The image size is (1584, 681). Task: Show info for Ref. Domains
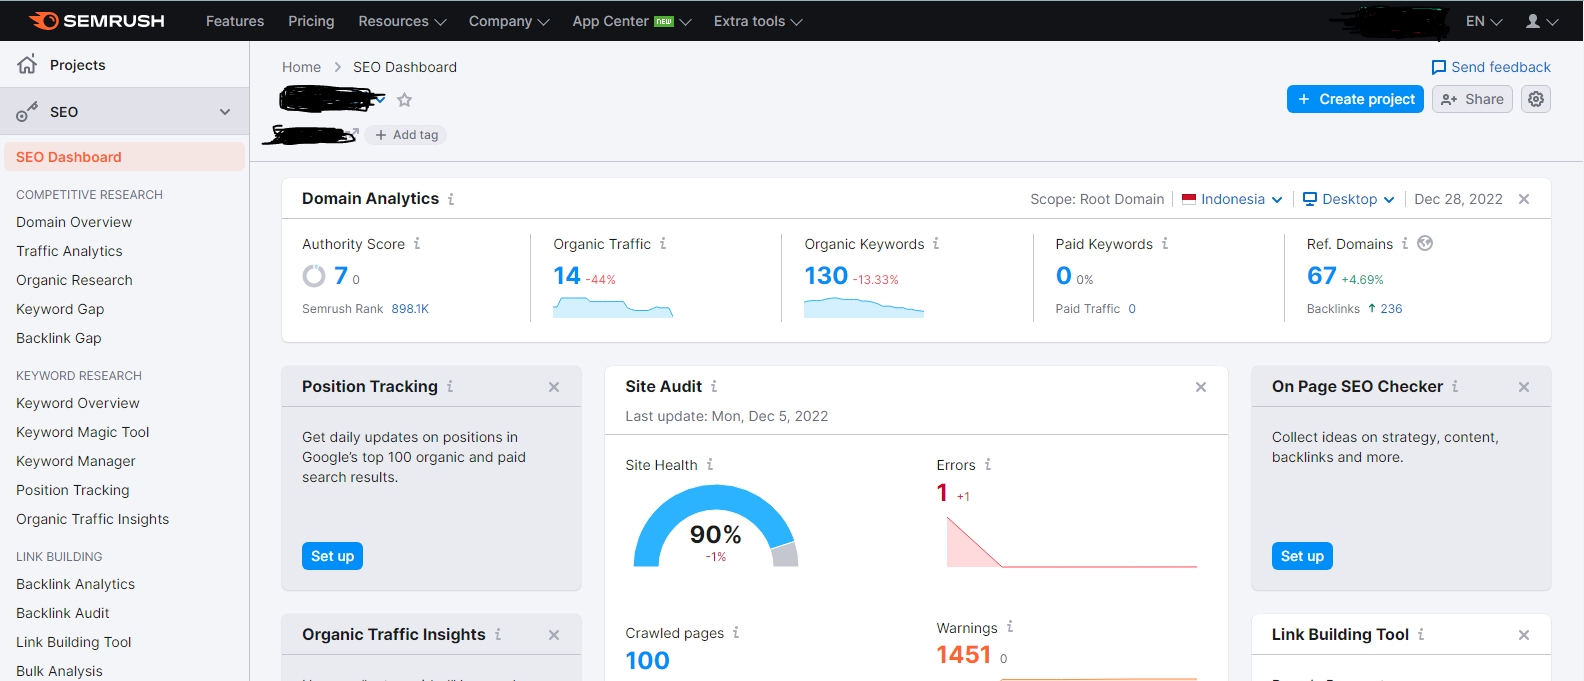[x=1405, y=244]
